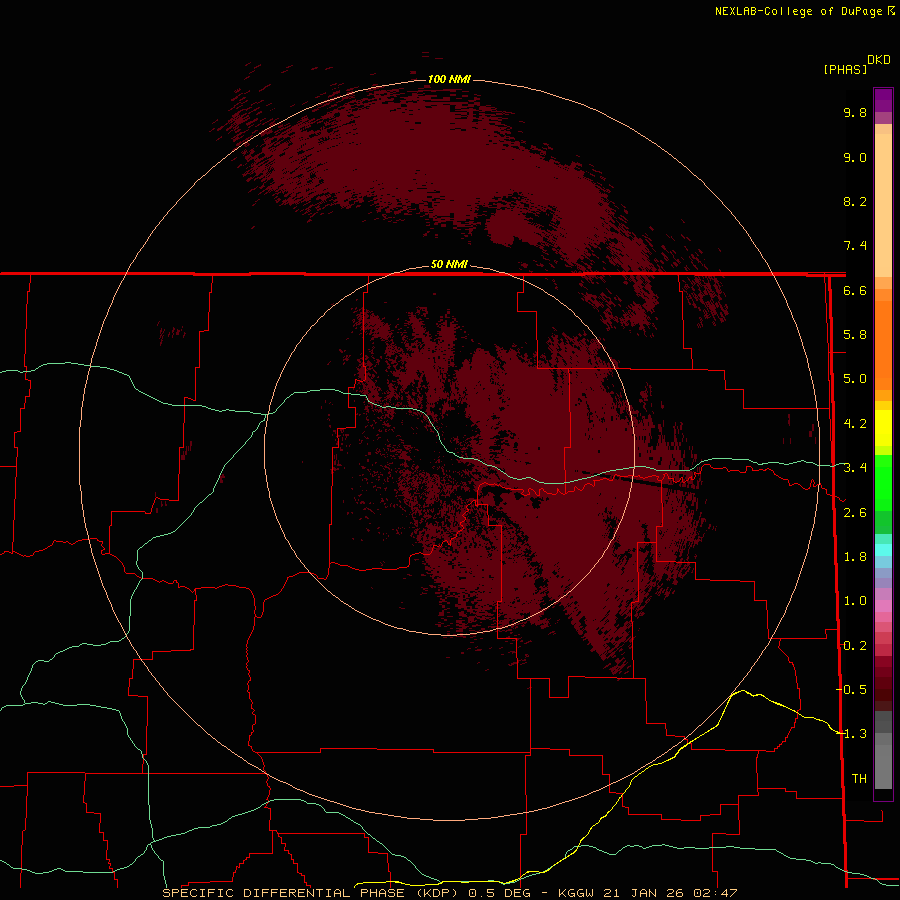Screen dimensions: 900x900
Task: Click the [PHAS] legend unit label
Action: click(845, 69)
